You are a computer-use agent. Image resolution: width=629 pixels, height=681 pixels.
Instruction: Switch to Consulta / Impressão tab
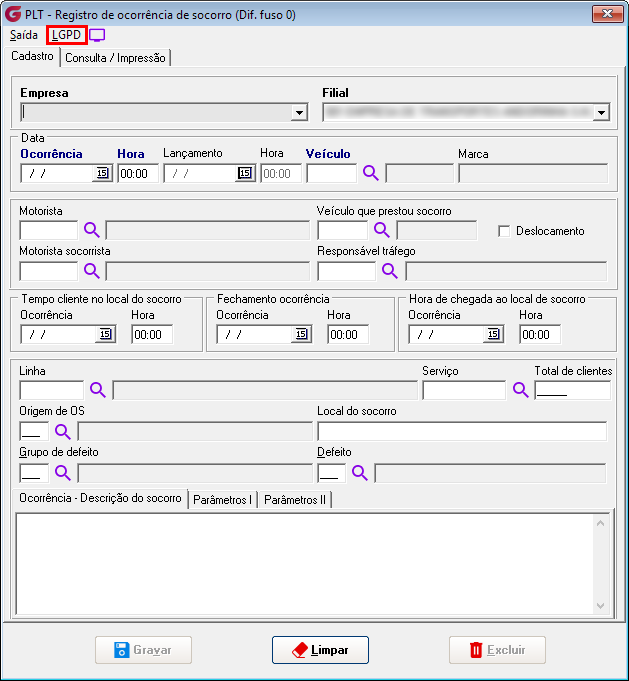click(115, 58)
